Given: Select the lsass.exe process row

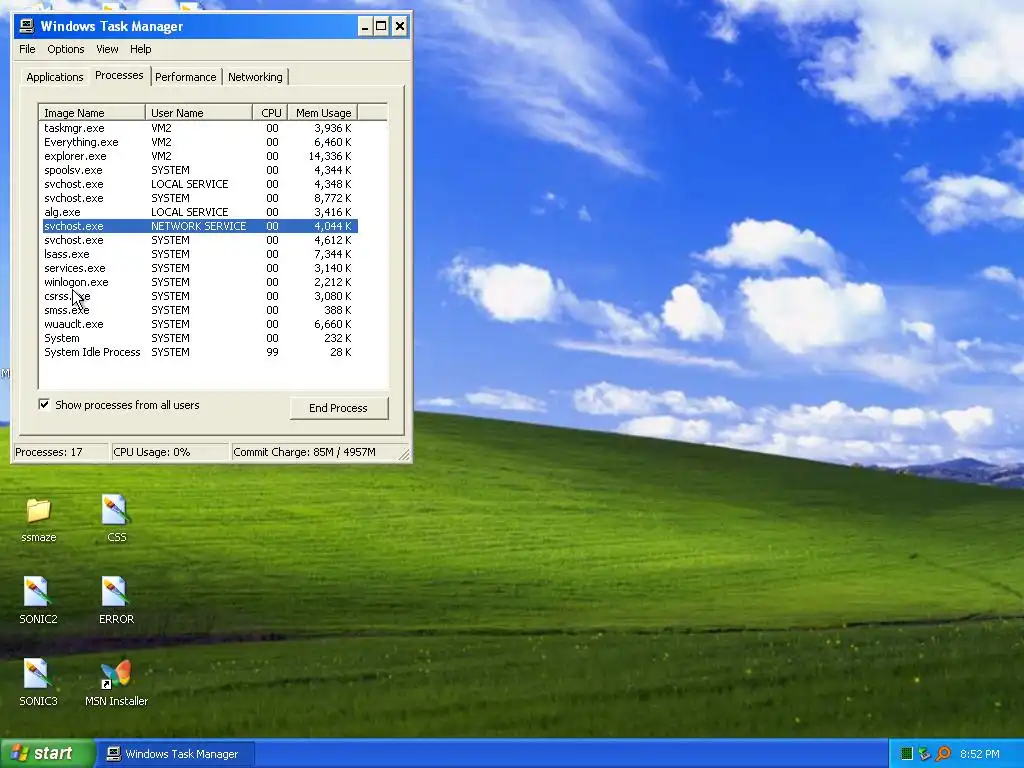Looking at the screenshot, I should (200, 254).
